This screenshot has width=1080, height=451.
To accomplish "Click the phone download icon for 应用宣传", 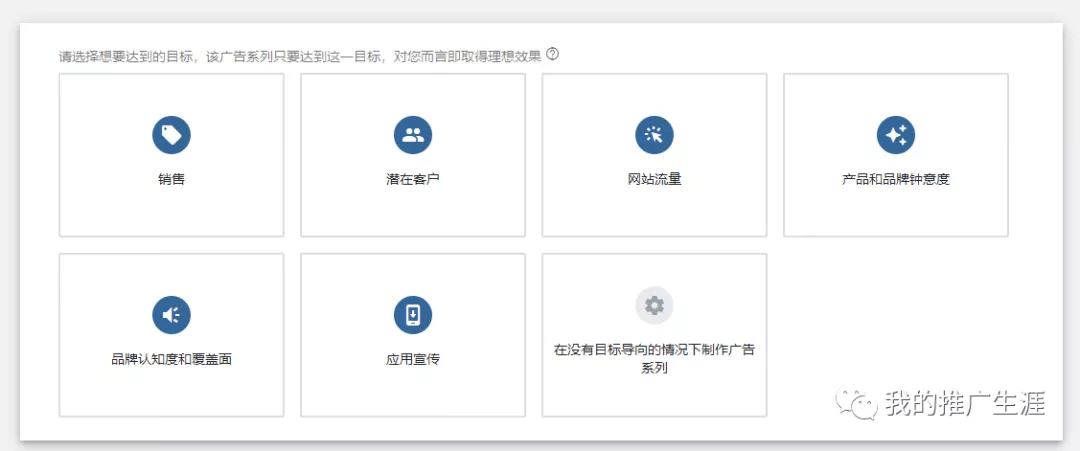I will tap(412, 315).
